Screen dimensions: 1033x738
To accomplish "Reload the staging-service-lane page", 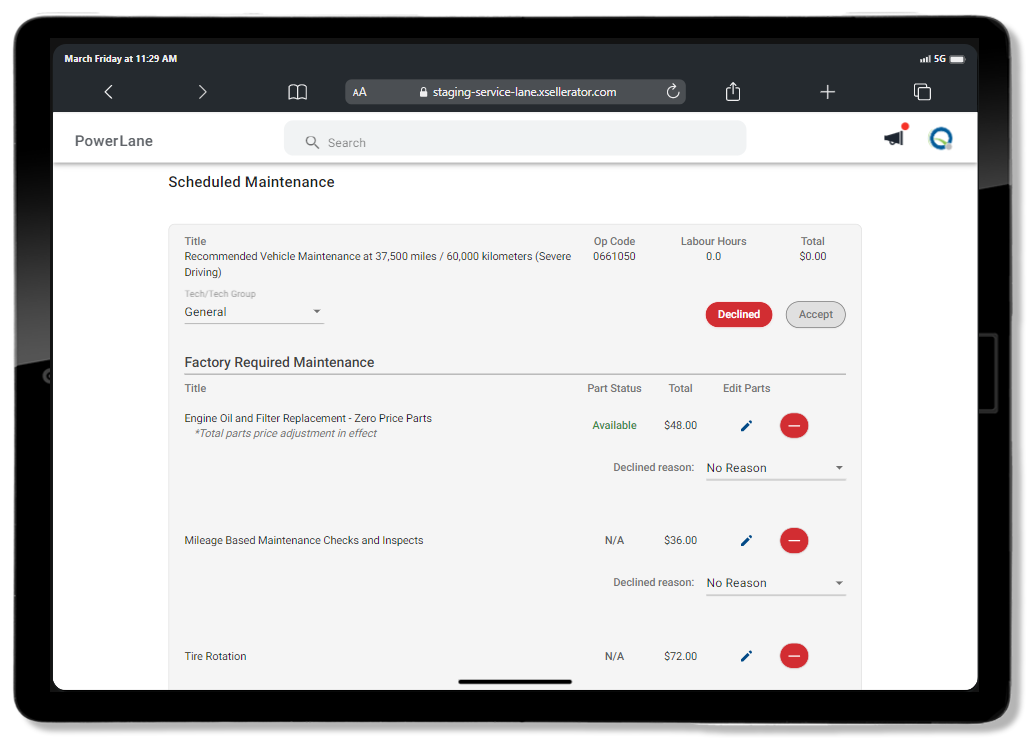I will click(672, 91).
